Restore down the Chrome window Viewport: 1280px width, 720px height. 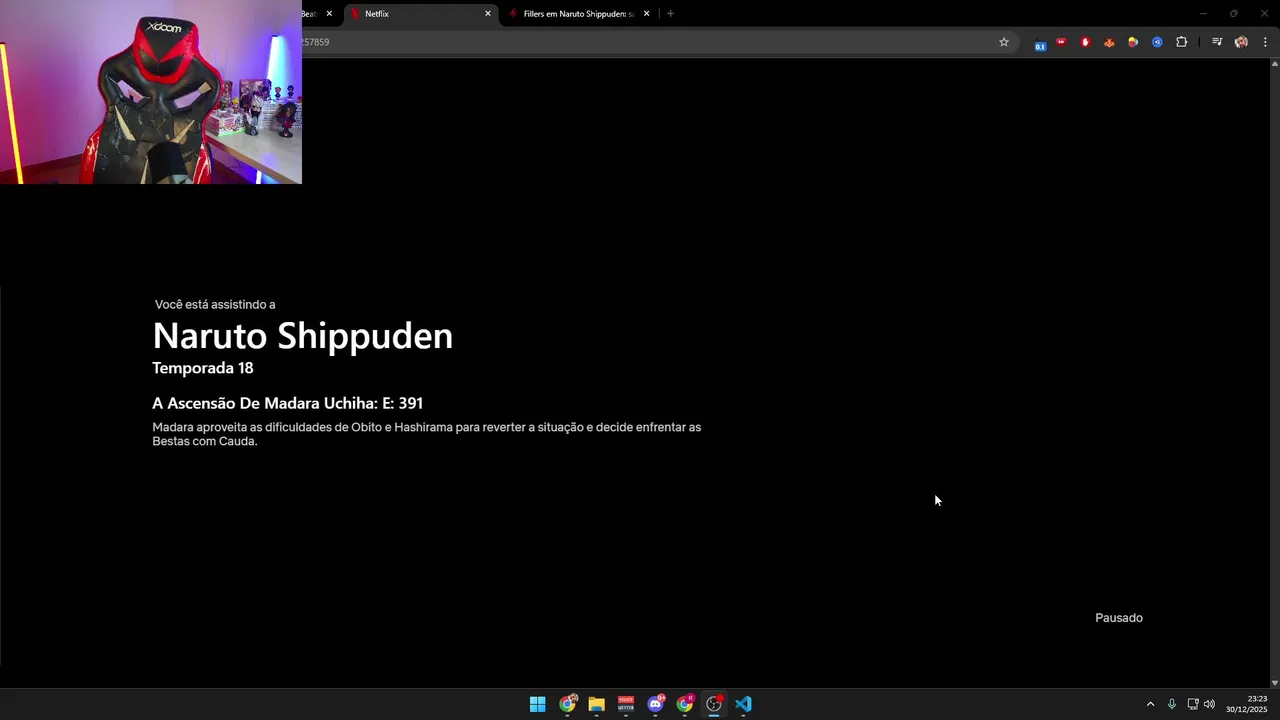[x=1233, y=14]
